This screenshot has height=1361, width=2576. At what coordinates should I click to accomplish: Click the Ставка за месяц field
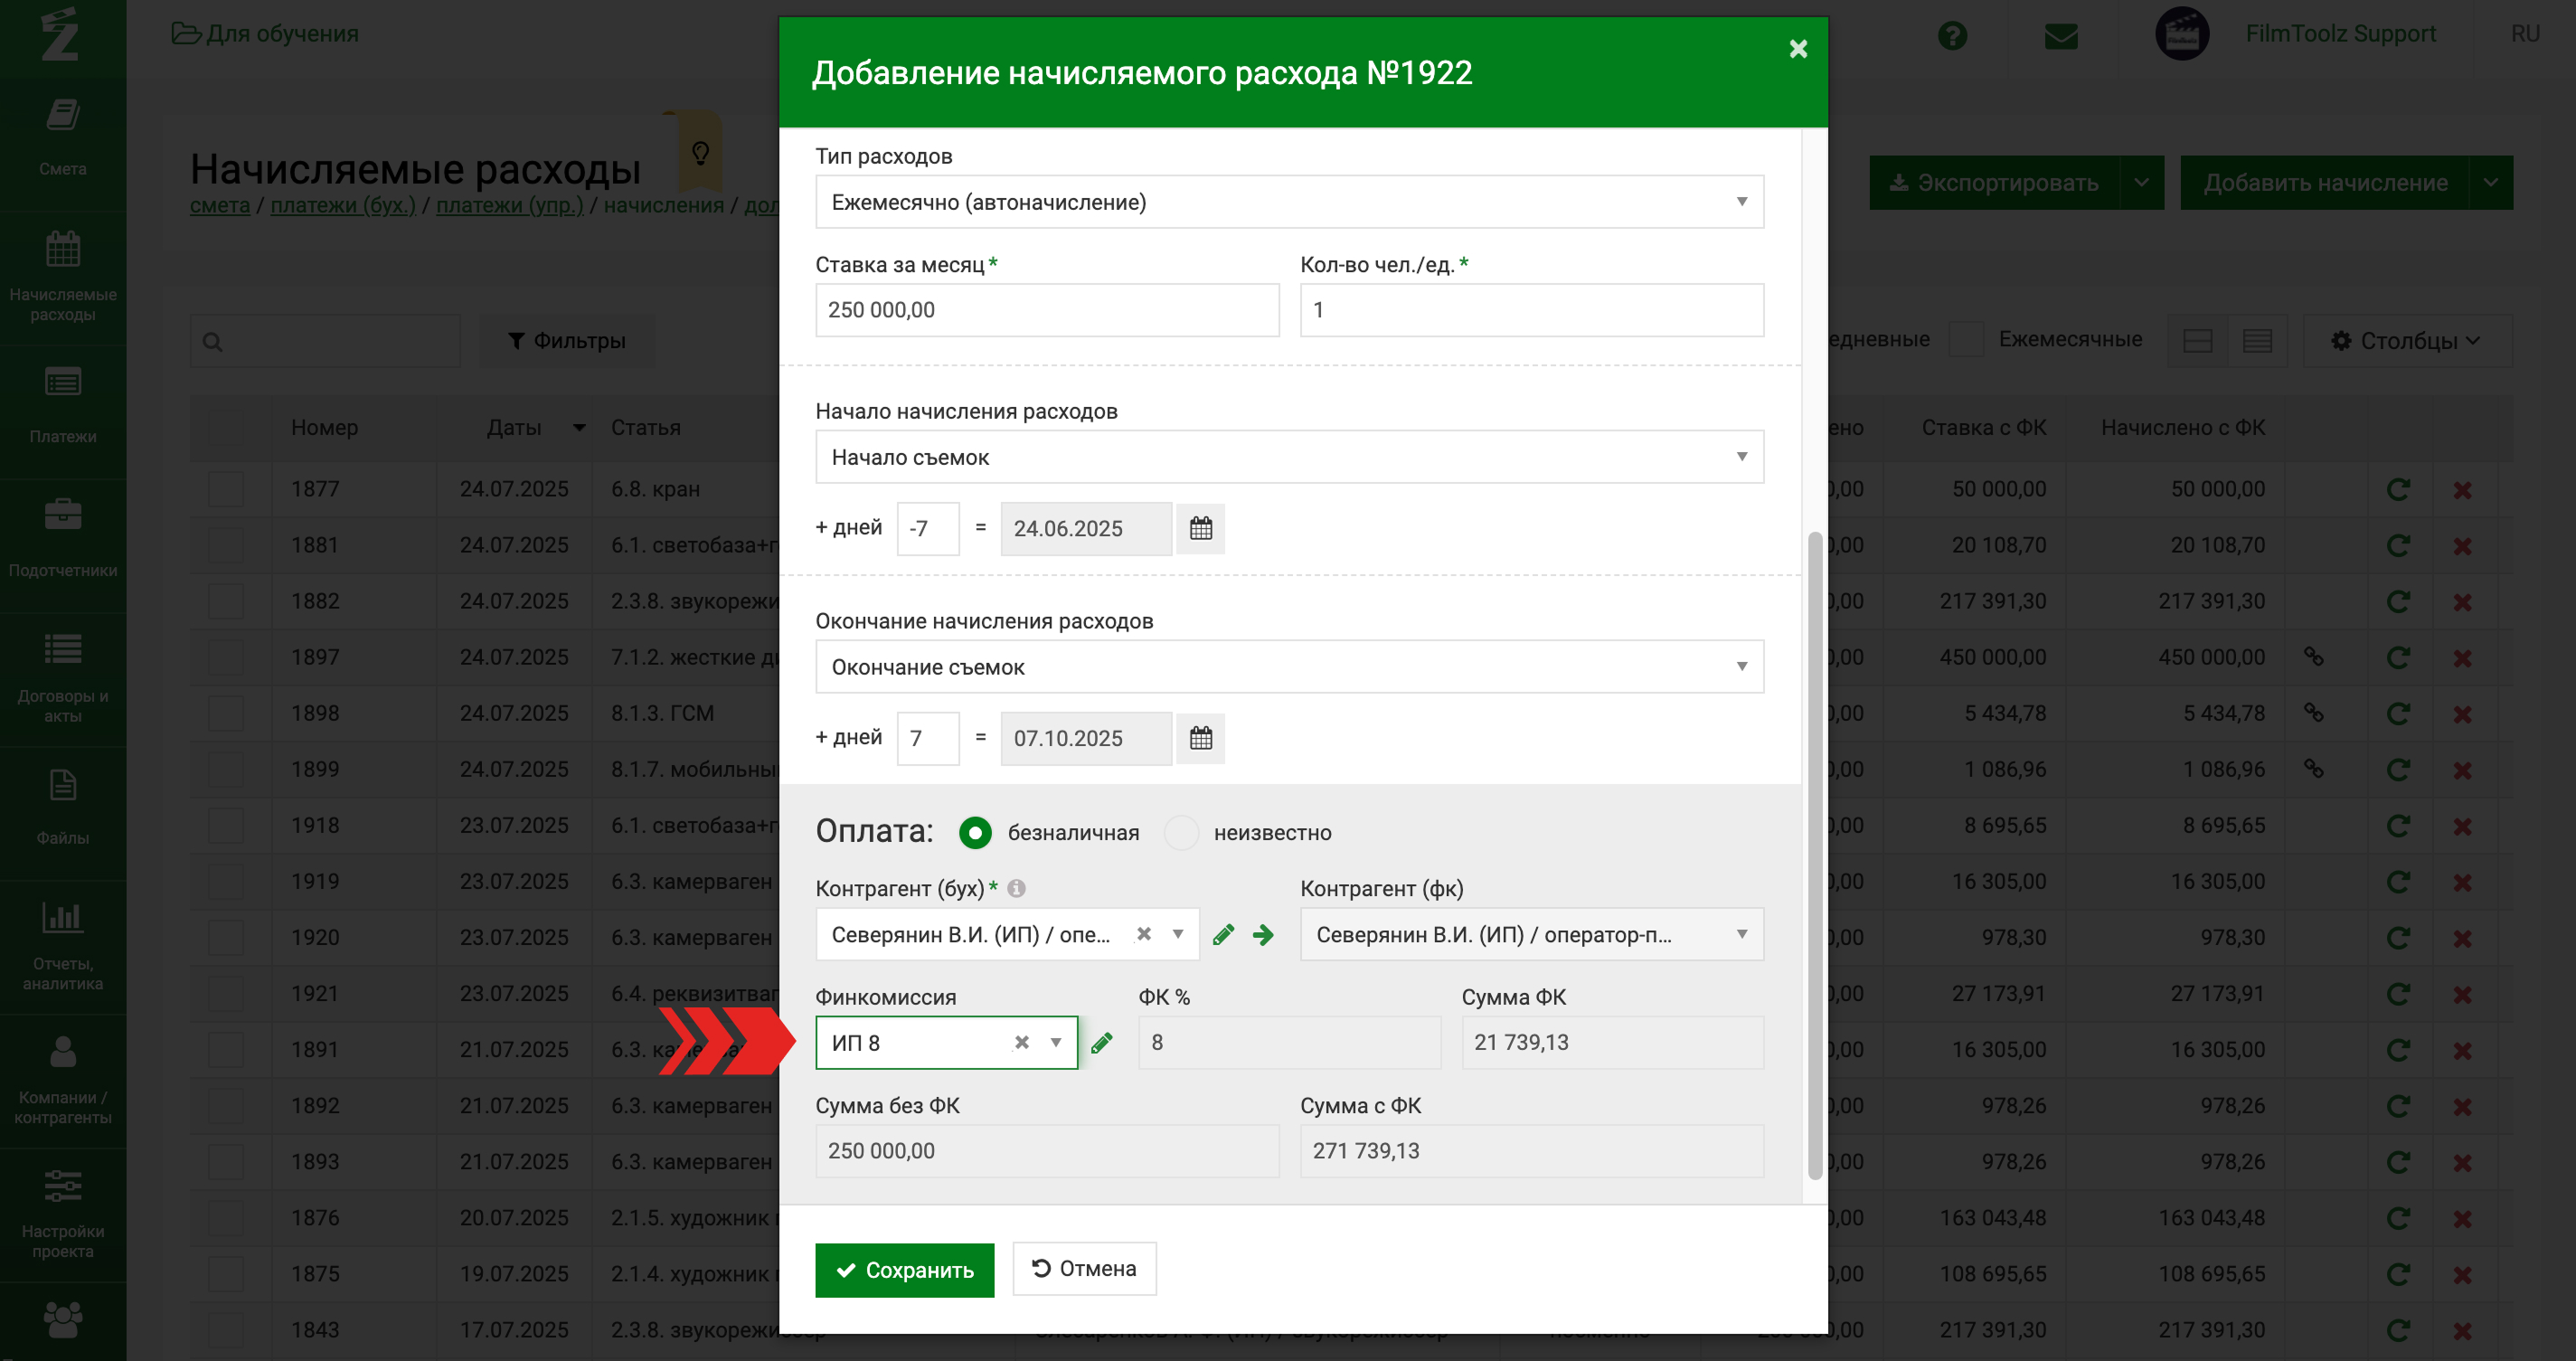[x=1047, y=310]
